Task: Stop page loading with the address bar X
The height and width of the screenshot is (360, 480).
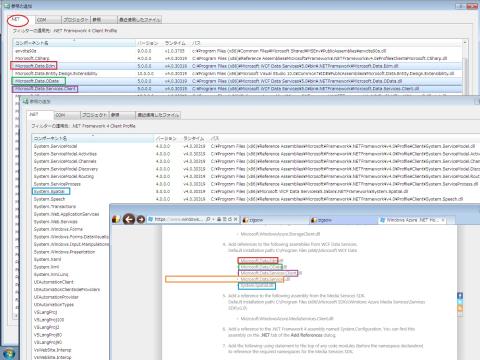Action: click(235, 219)
